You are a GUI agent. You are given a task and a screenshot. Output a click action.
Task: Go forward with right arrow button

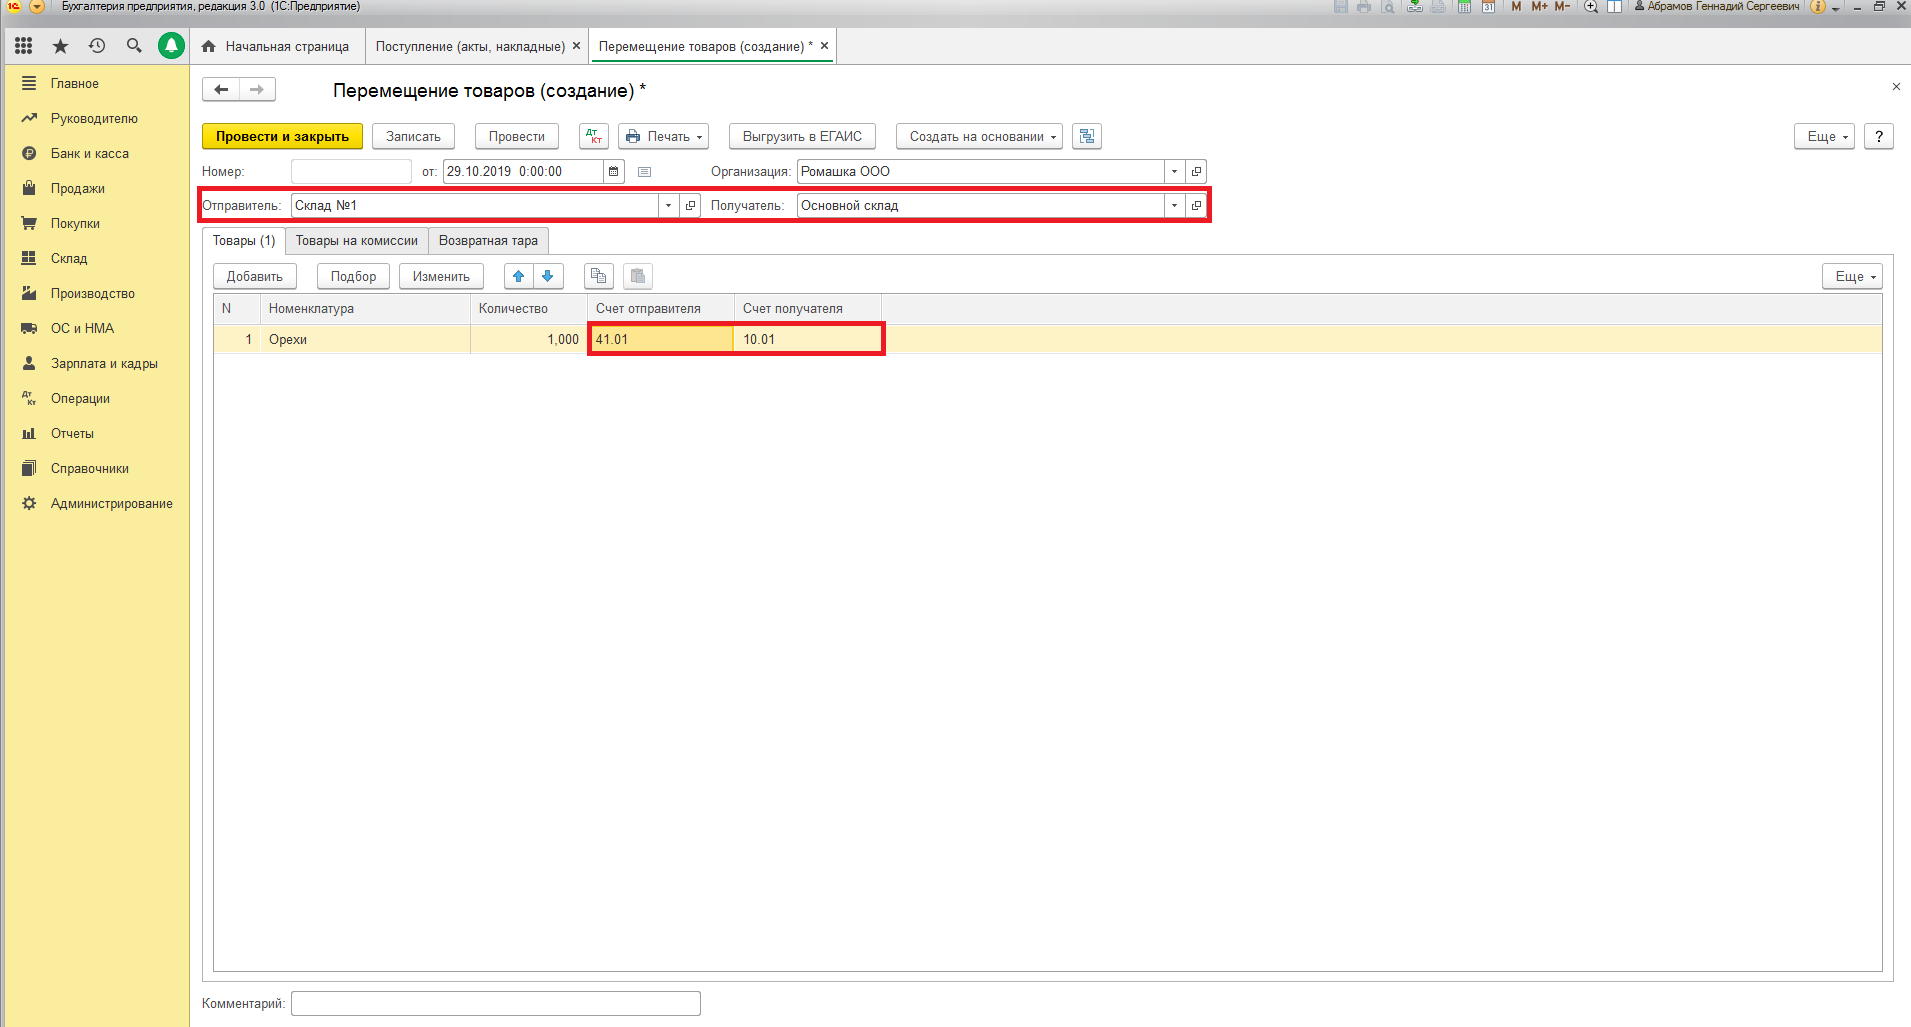[x=257, y=90]
